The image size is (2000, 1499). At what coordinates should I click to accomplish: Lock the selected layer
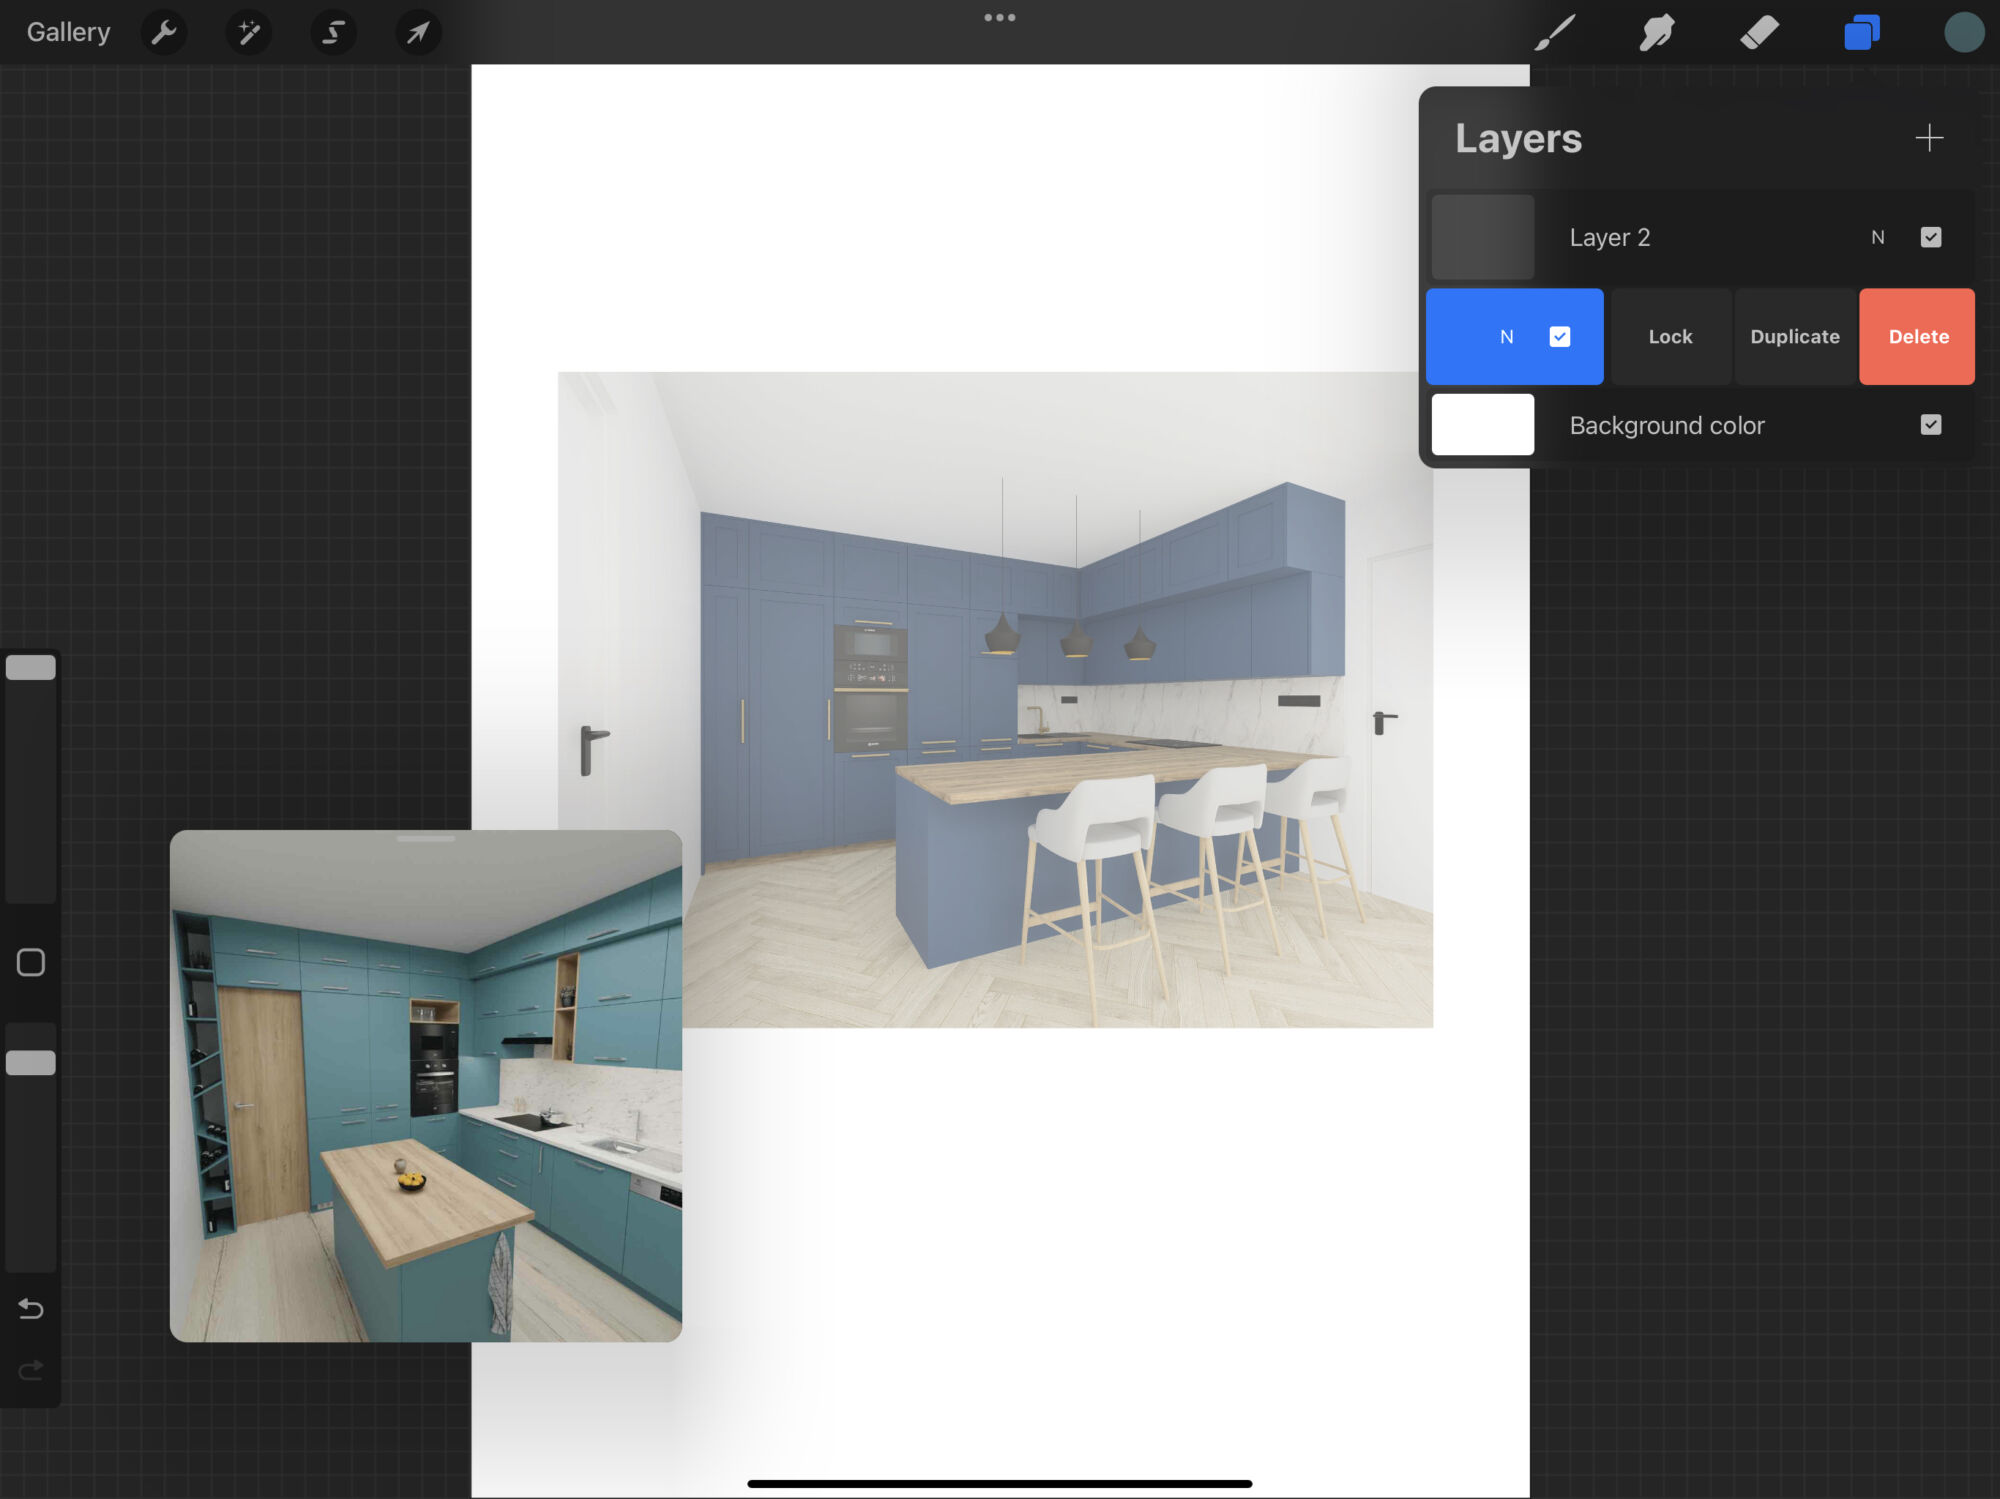click(x=1670, y=337)
